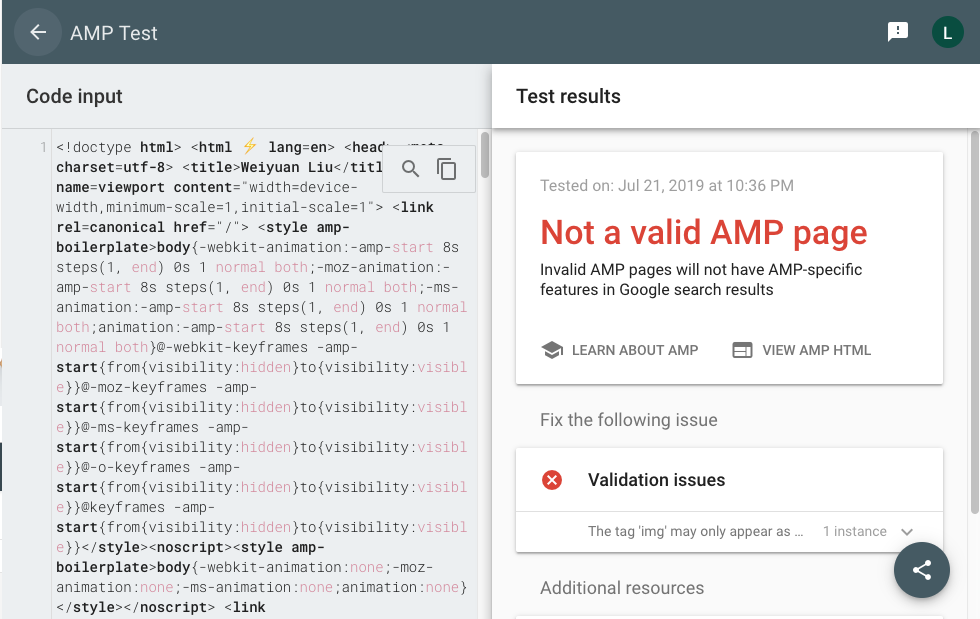The image size is (980, 619).
Task: Click the AMP Test page title
Action: (114, 33)
